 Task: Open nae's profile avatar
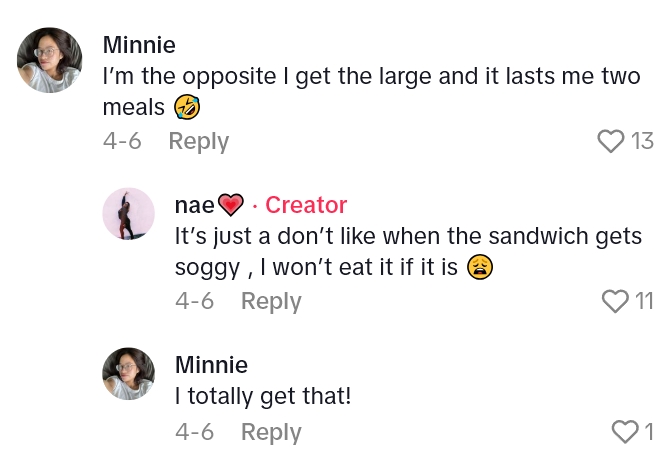click(128, 213)
